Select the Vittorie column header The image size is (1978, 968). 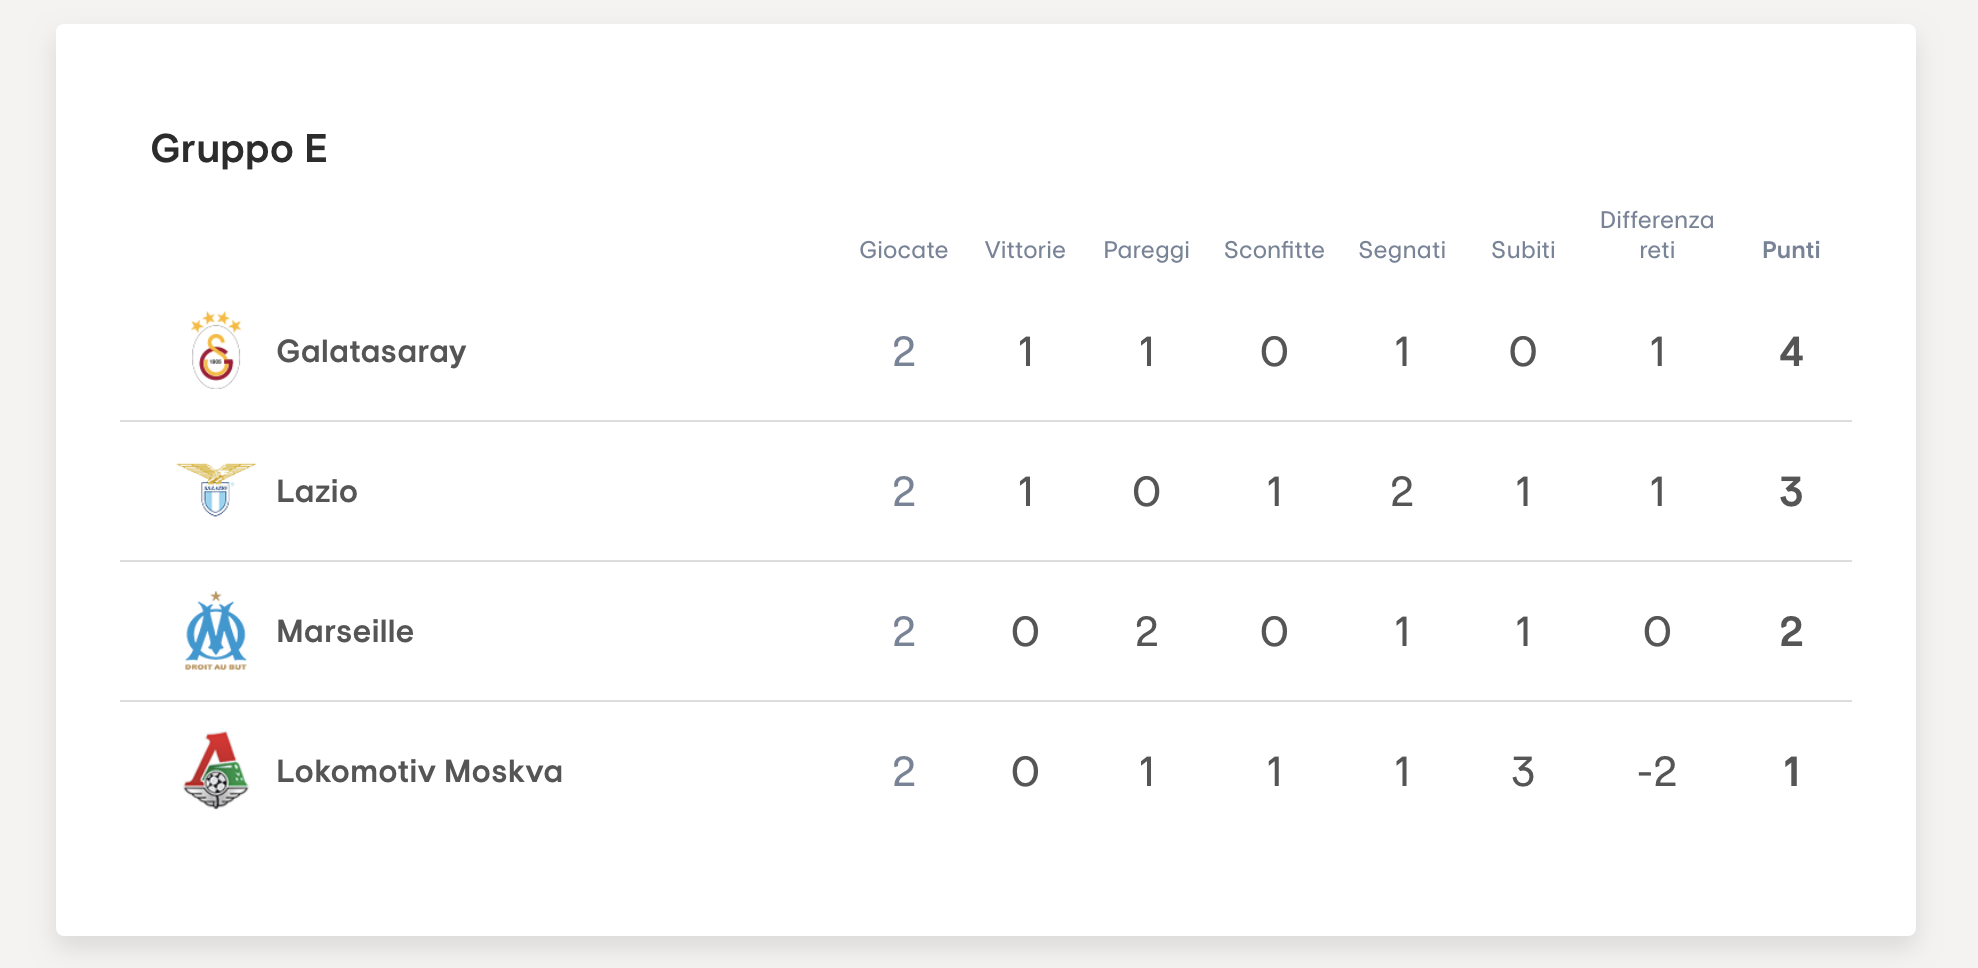[1025, 250]
